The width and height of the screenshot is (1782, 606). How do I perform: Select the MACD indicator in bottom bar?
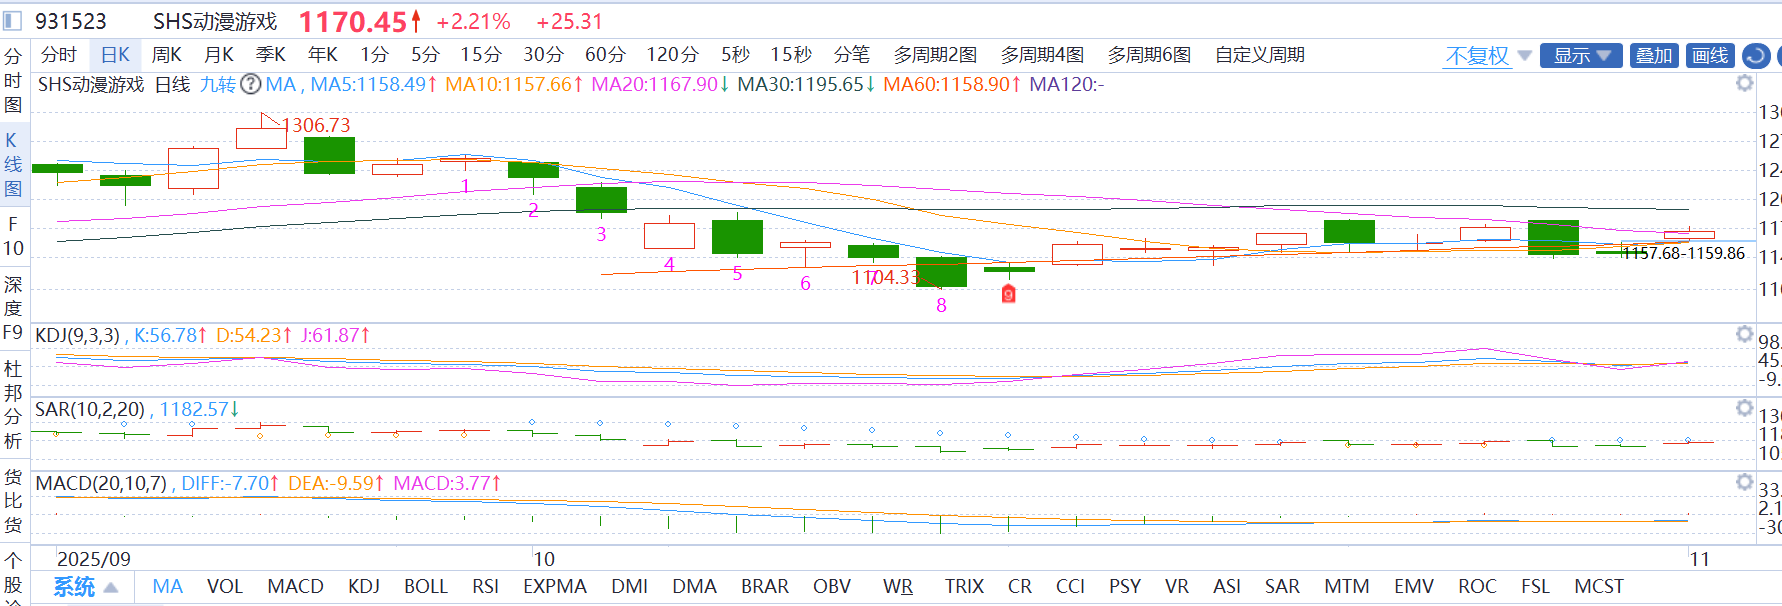(295, 587)
